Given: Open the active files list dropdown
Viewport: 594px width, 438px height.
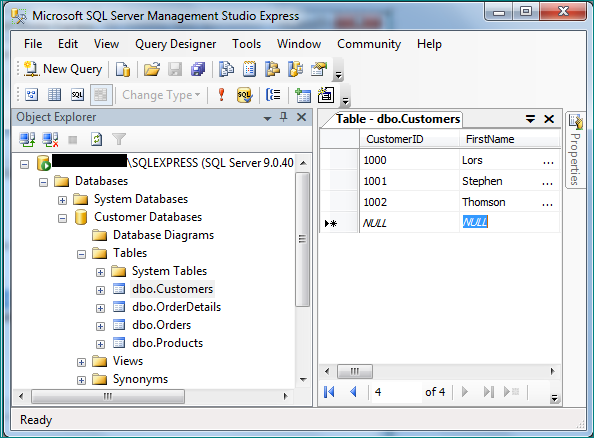Looking at the screenshot, I should tap(530, 119).
